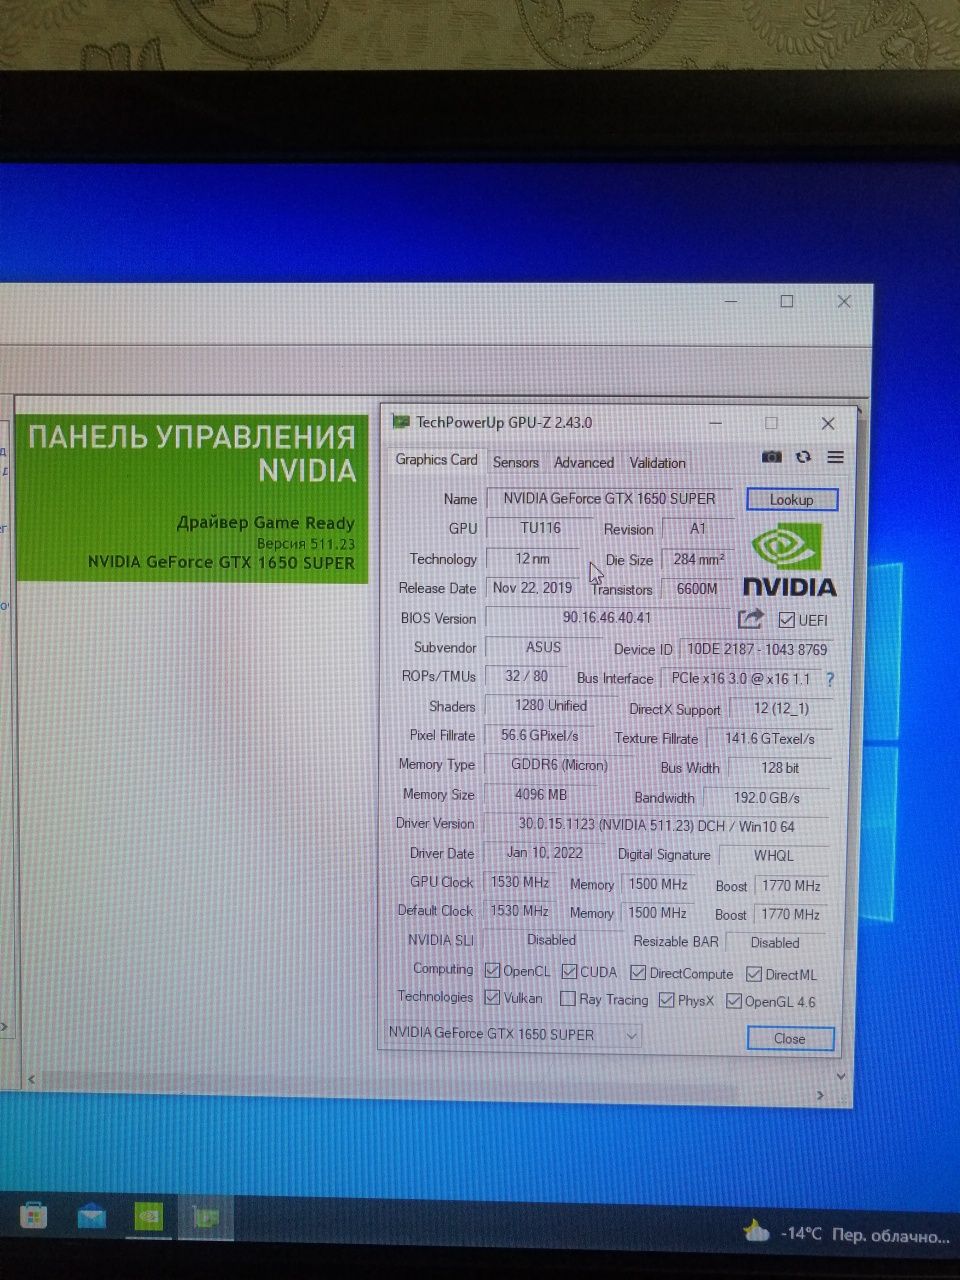Screen dimensions: 960x1280
Task: Enable the Ray Tracing checkbox
Action: click(x=568, y=999)
